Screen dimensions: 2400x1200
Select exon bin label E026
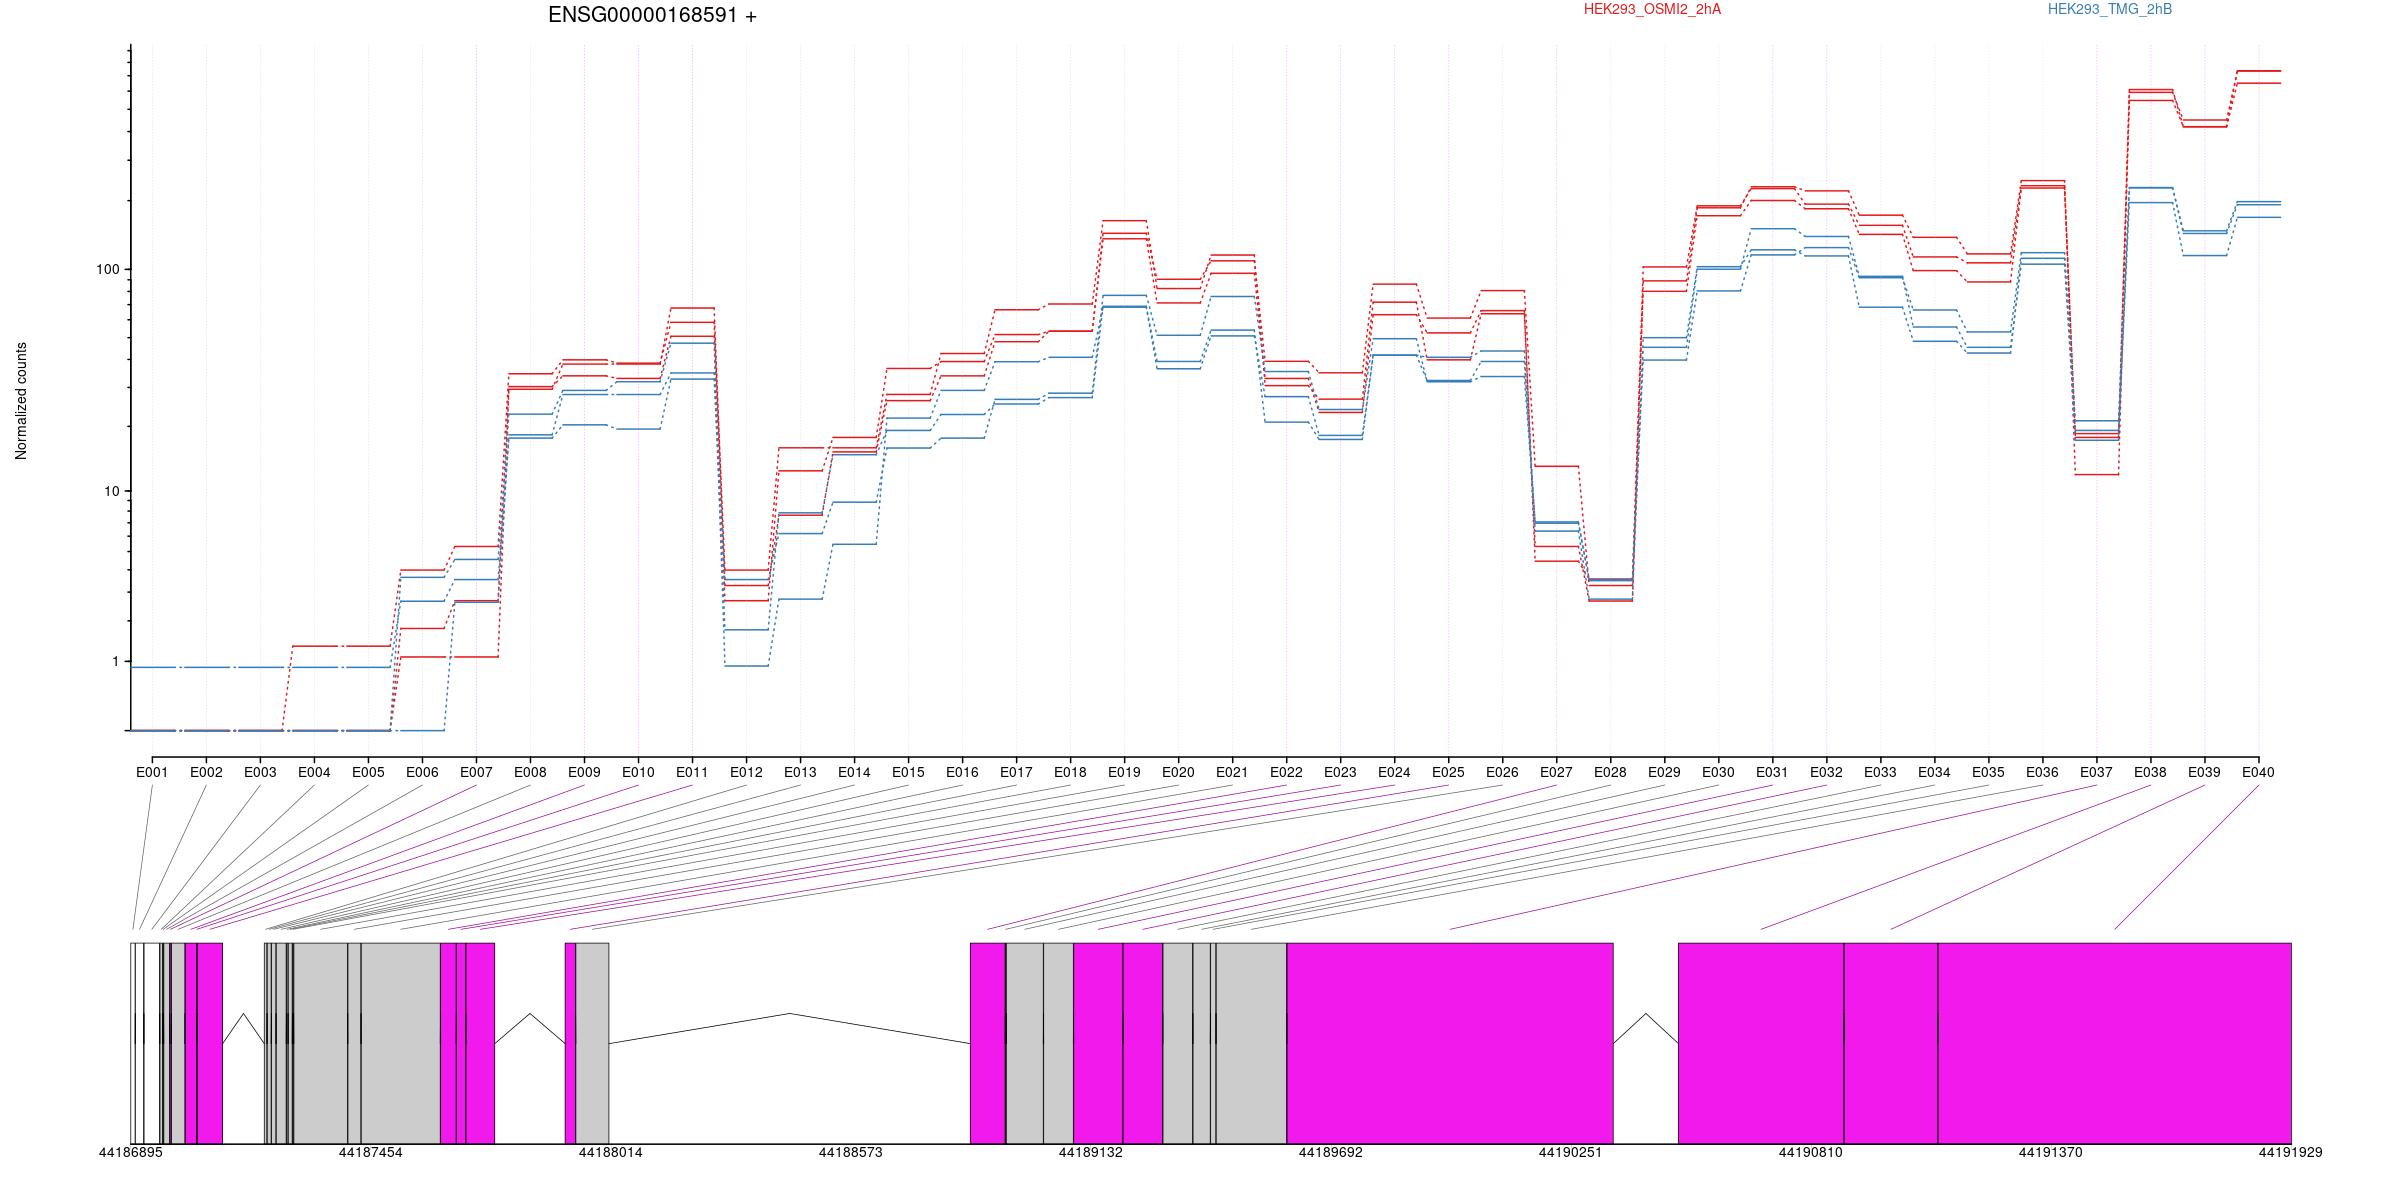(1502, 772)
